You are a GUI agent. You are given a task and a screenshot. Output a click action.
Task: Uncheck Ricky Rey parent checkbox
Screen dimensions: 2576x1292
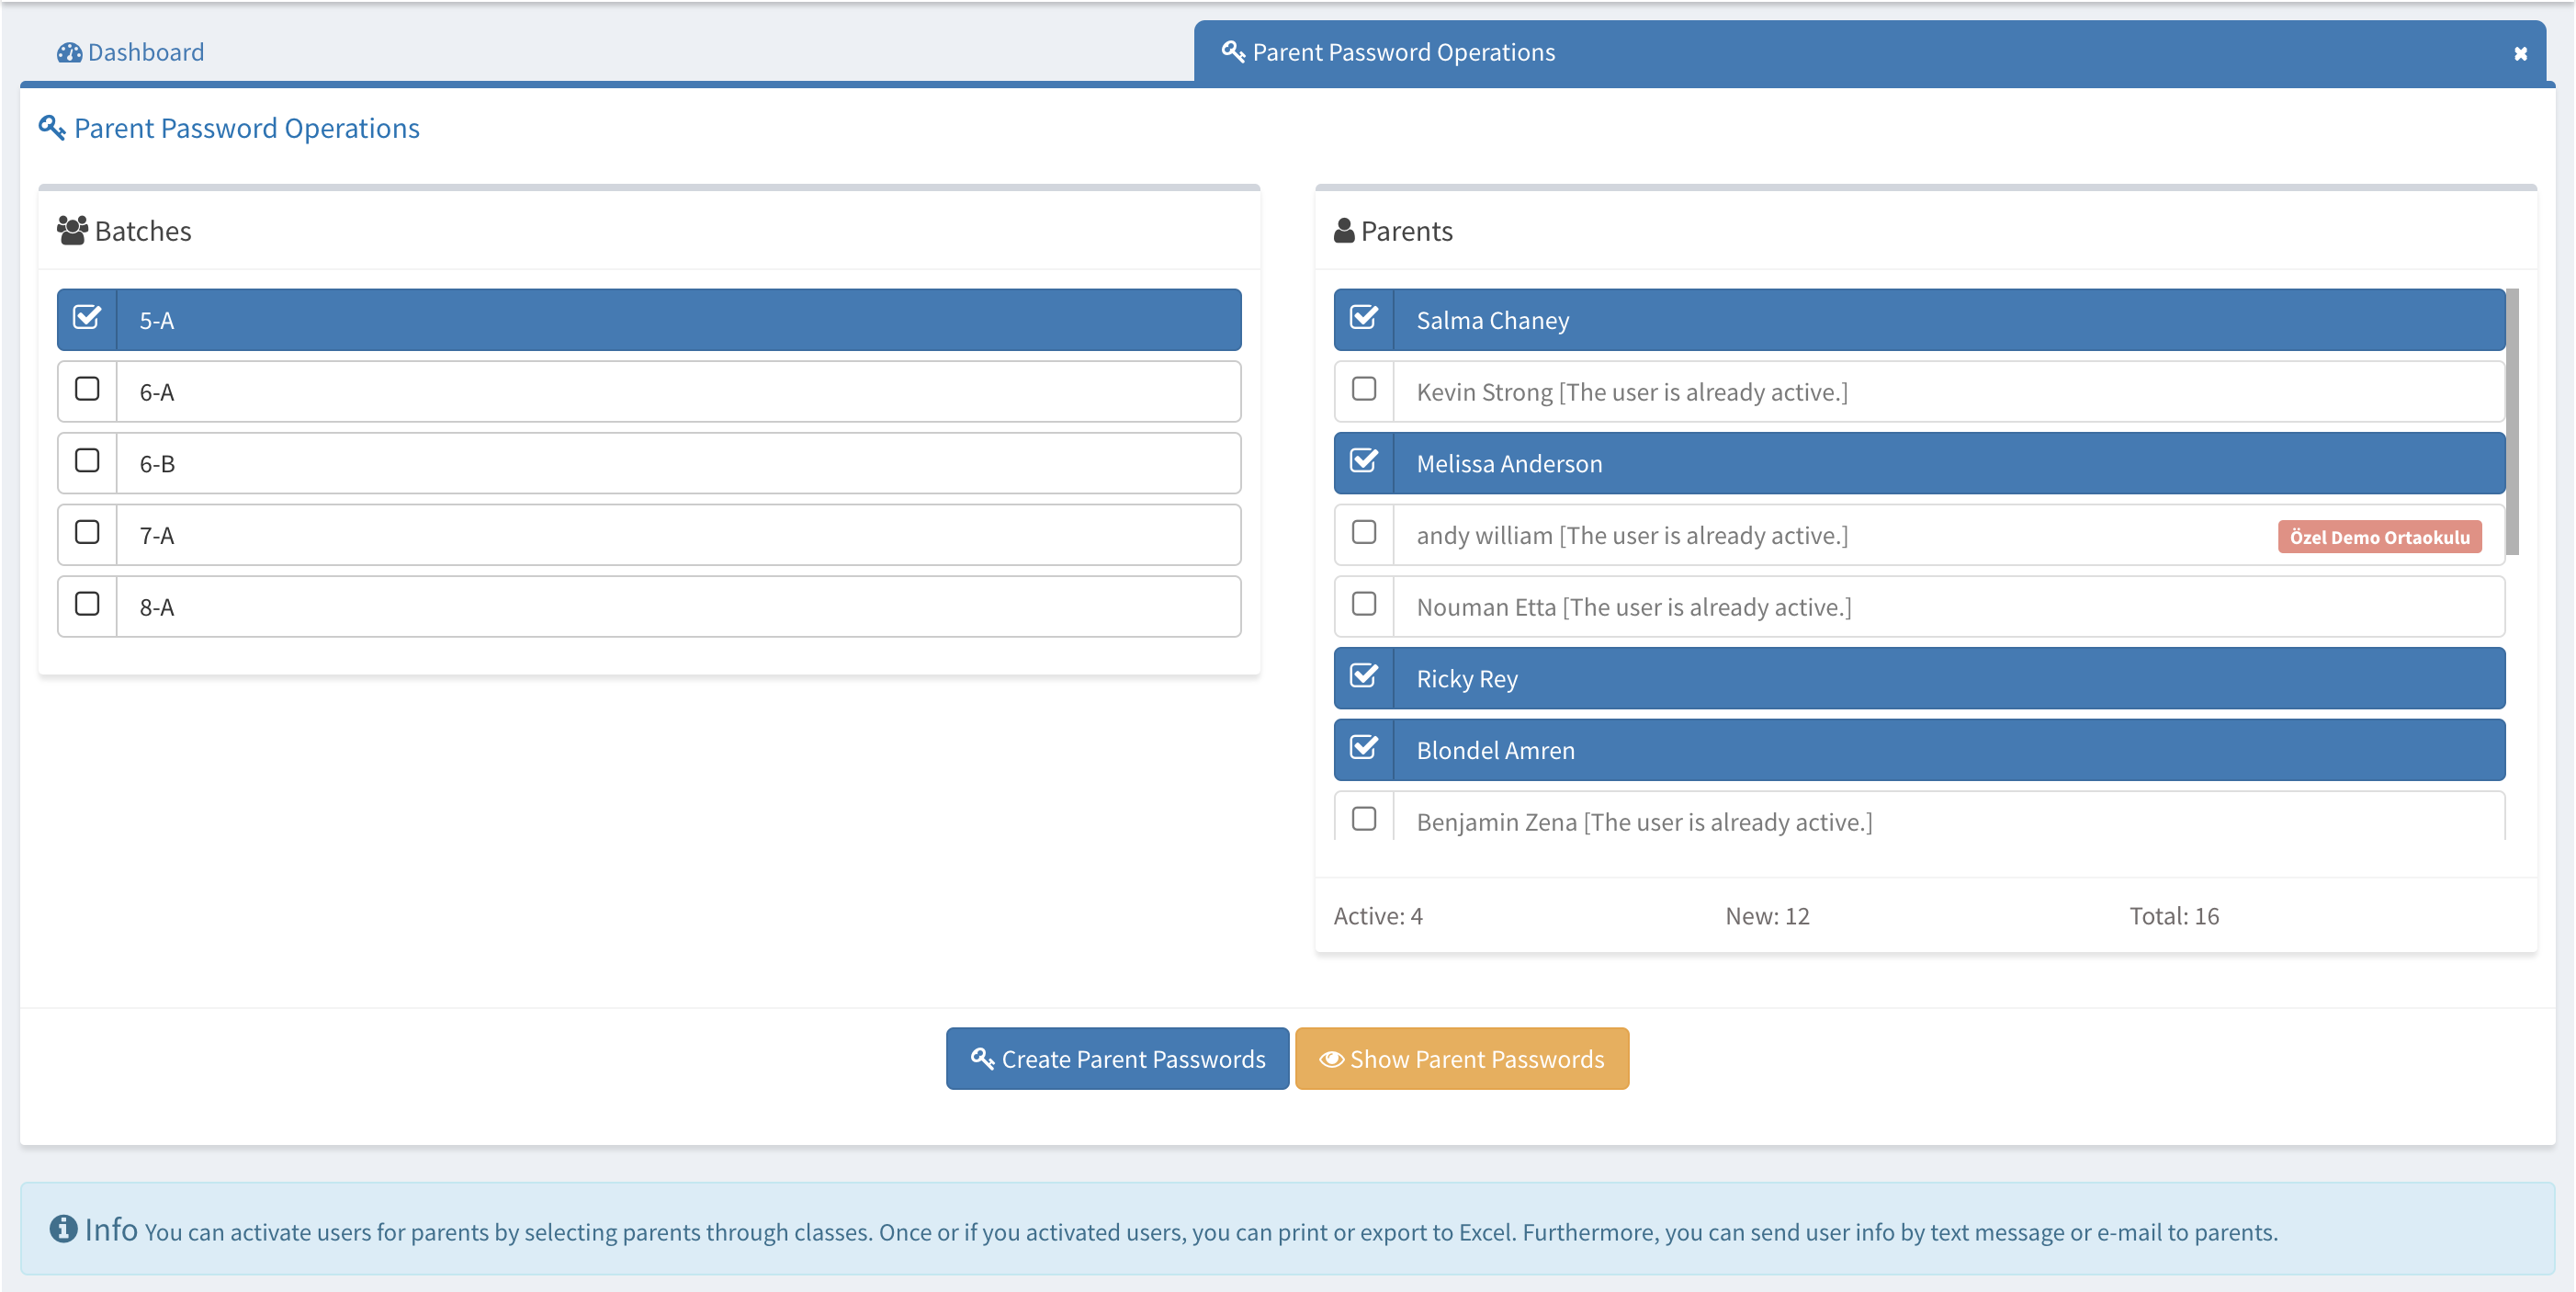click(x=1363, y=676)
